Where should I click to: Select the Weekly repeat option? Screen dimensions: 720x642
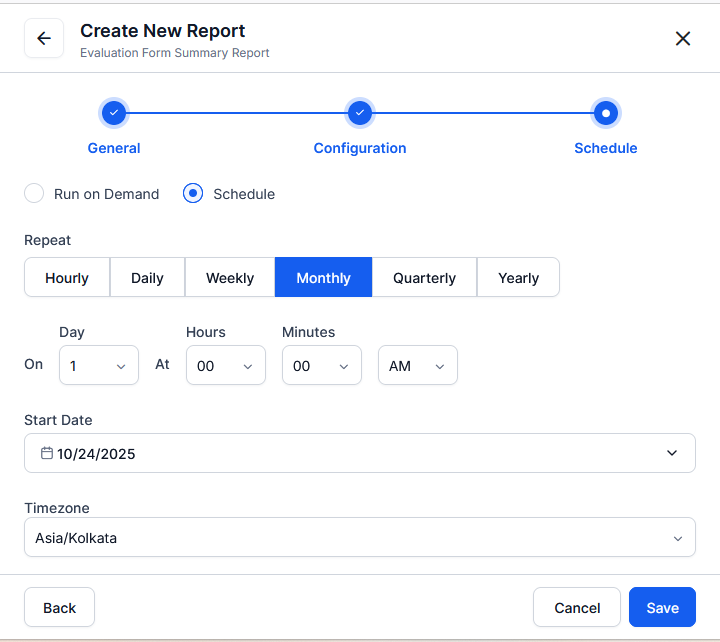tap(230, 278)
